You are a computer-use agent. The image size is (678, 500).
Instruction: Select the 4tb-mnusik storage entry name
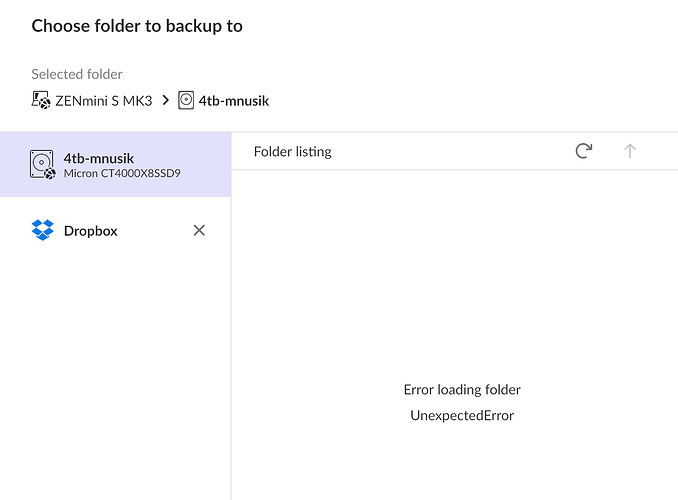(x=99, y=157)
